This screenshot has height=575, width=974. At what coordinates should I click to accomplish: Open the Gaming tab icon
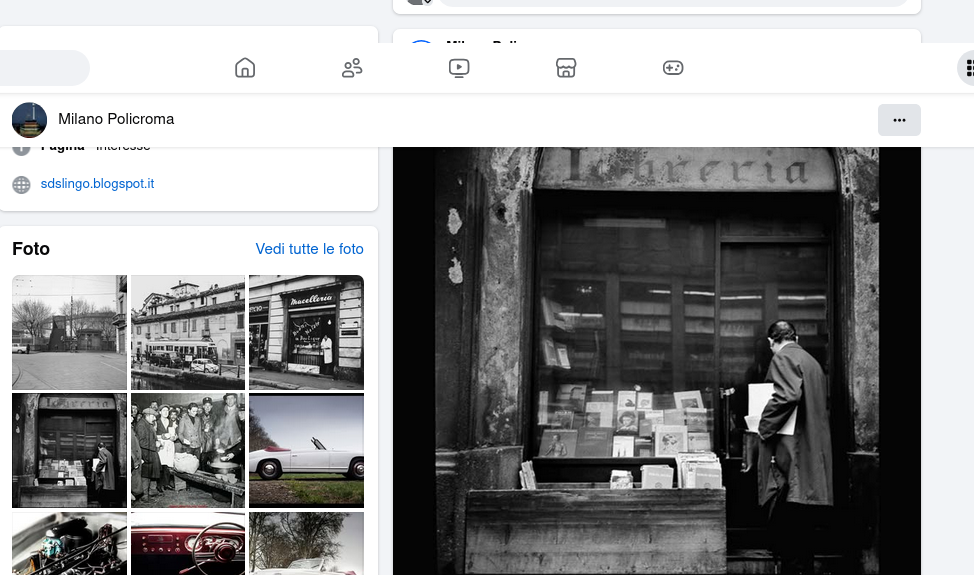pos(673,68)
